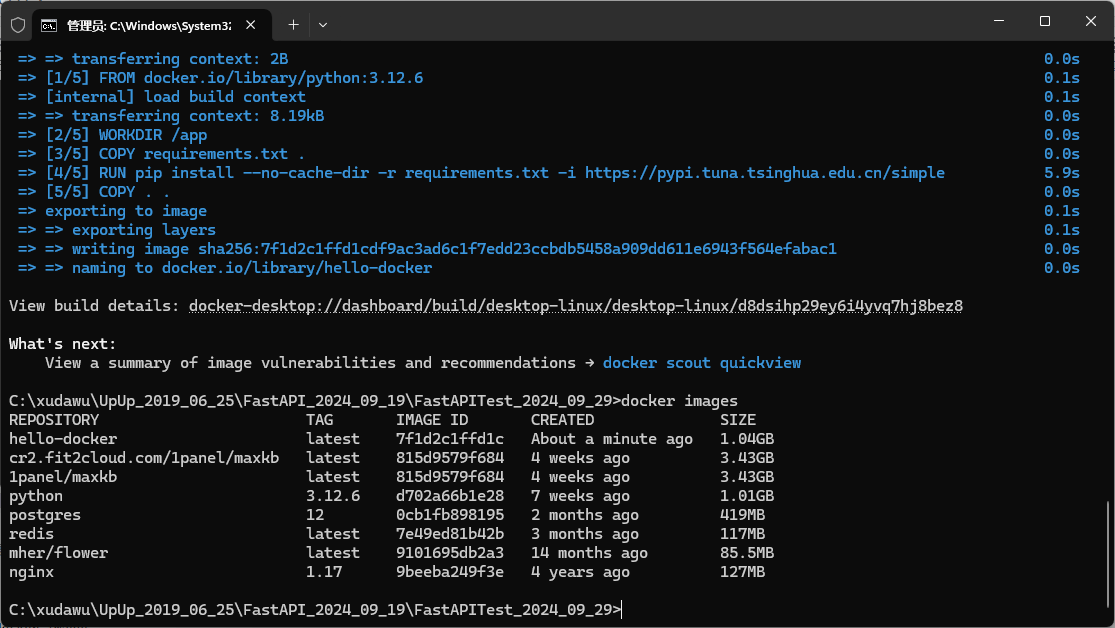Click the python tag 3.12.6

pos(333,496)
